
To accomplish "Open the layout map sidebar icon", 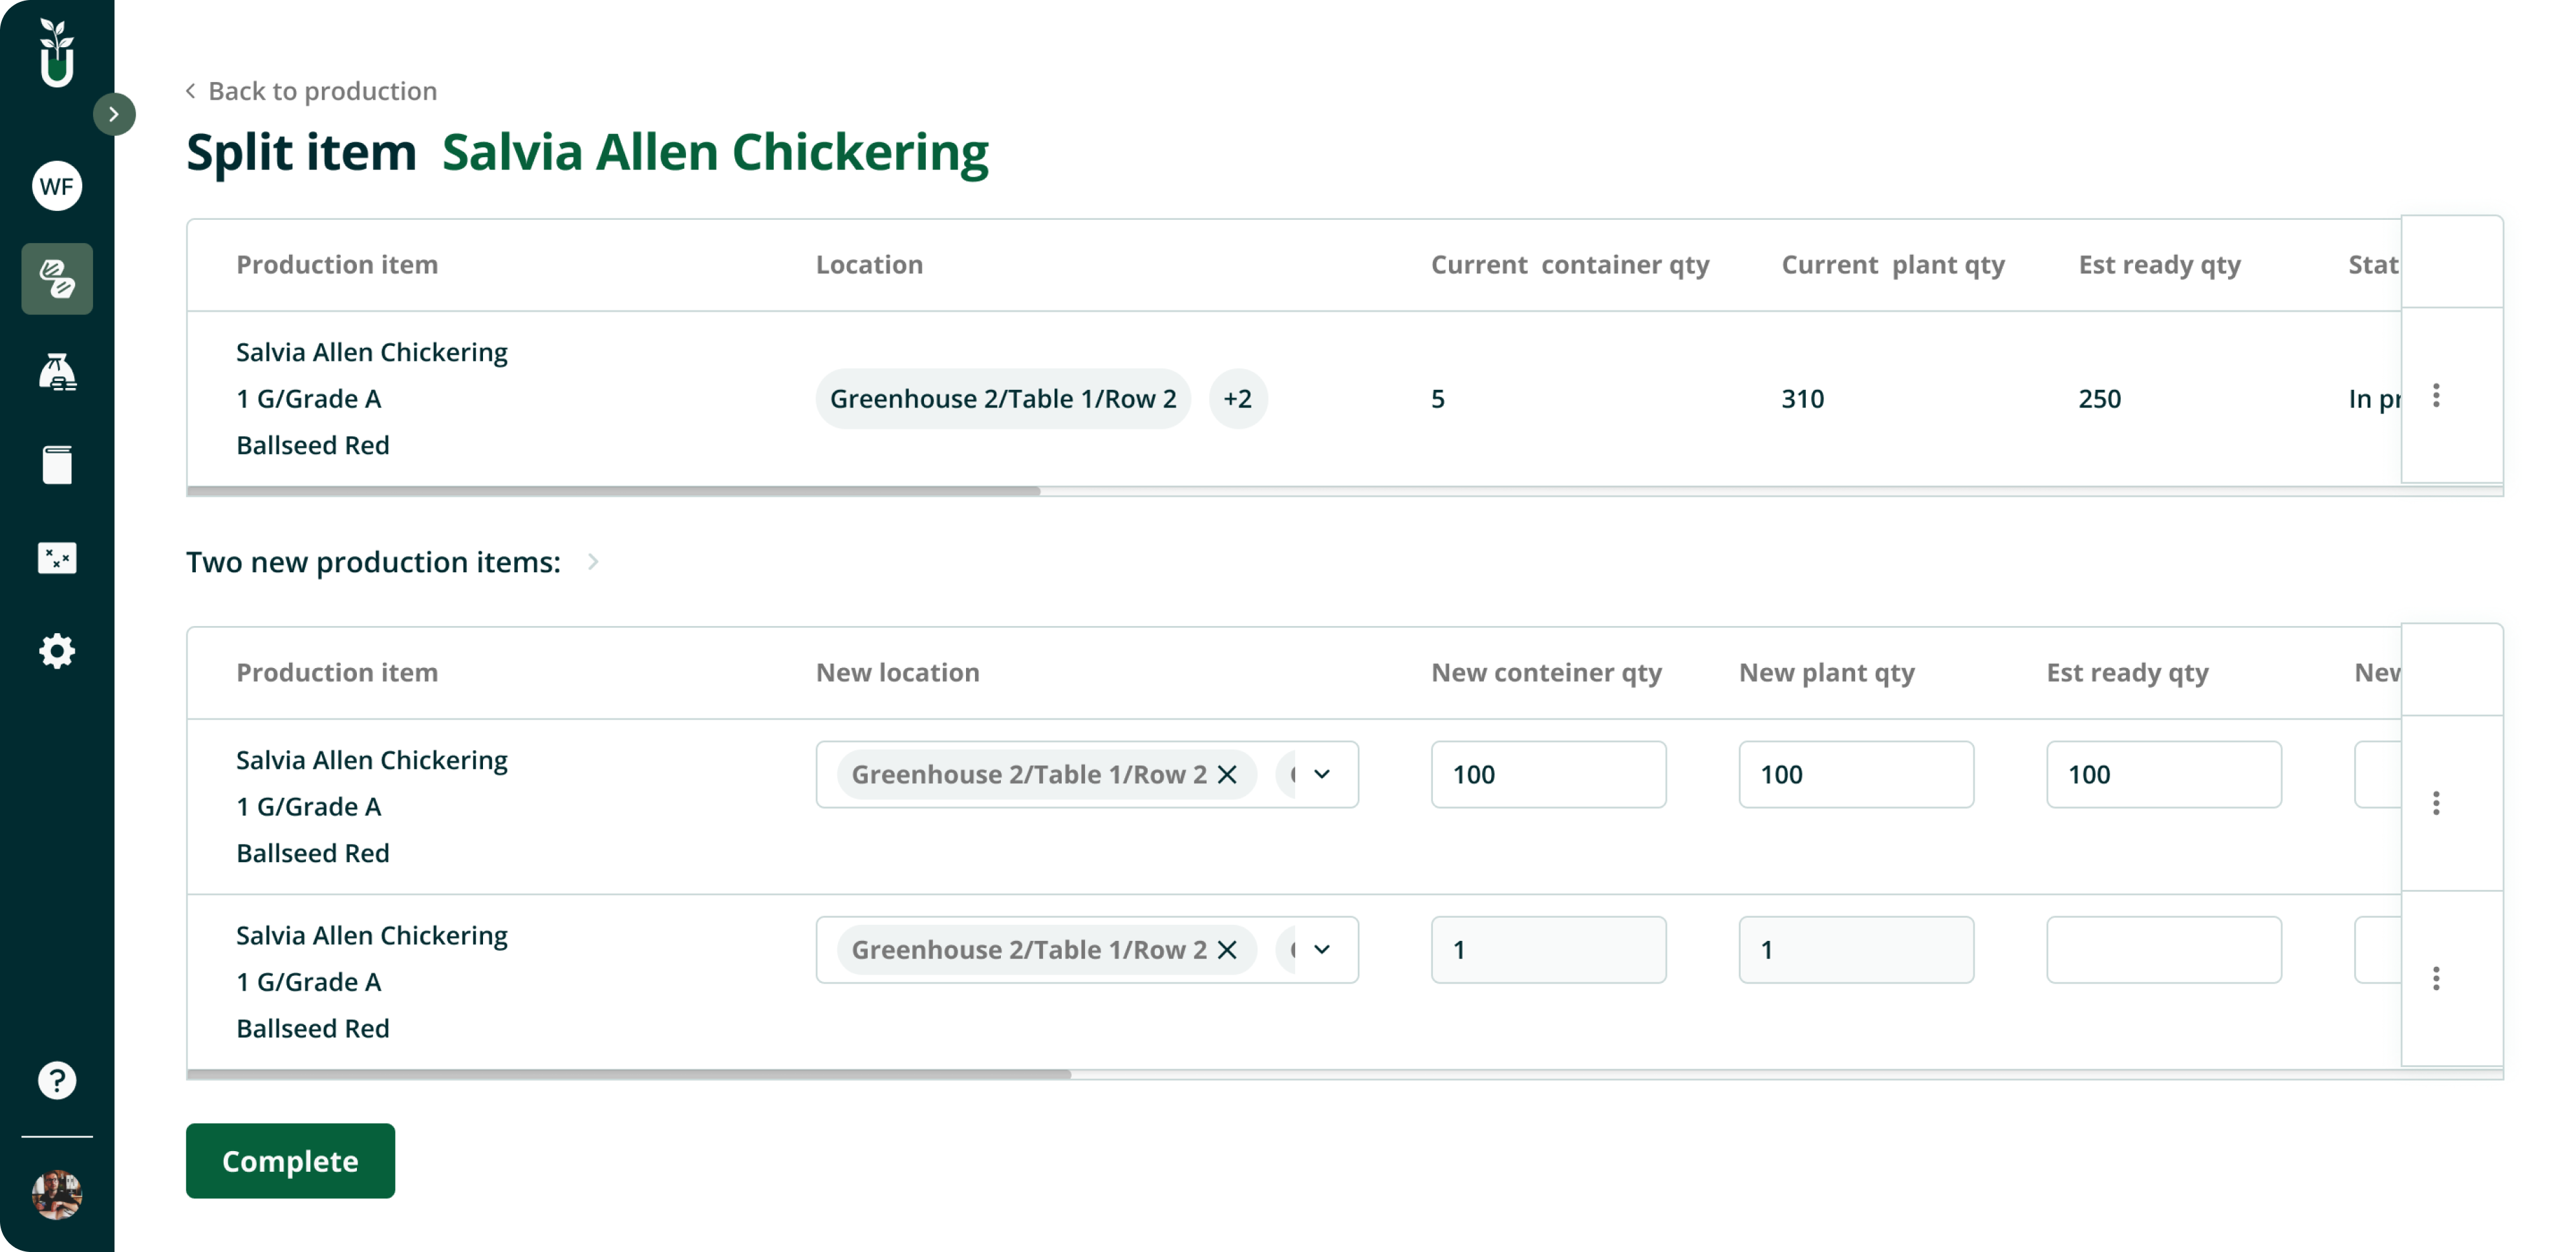I will coord(57,558).
